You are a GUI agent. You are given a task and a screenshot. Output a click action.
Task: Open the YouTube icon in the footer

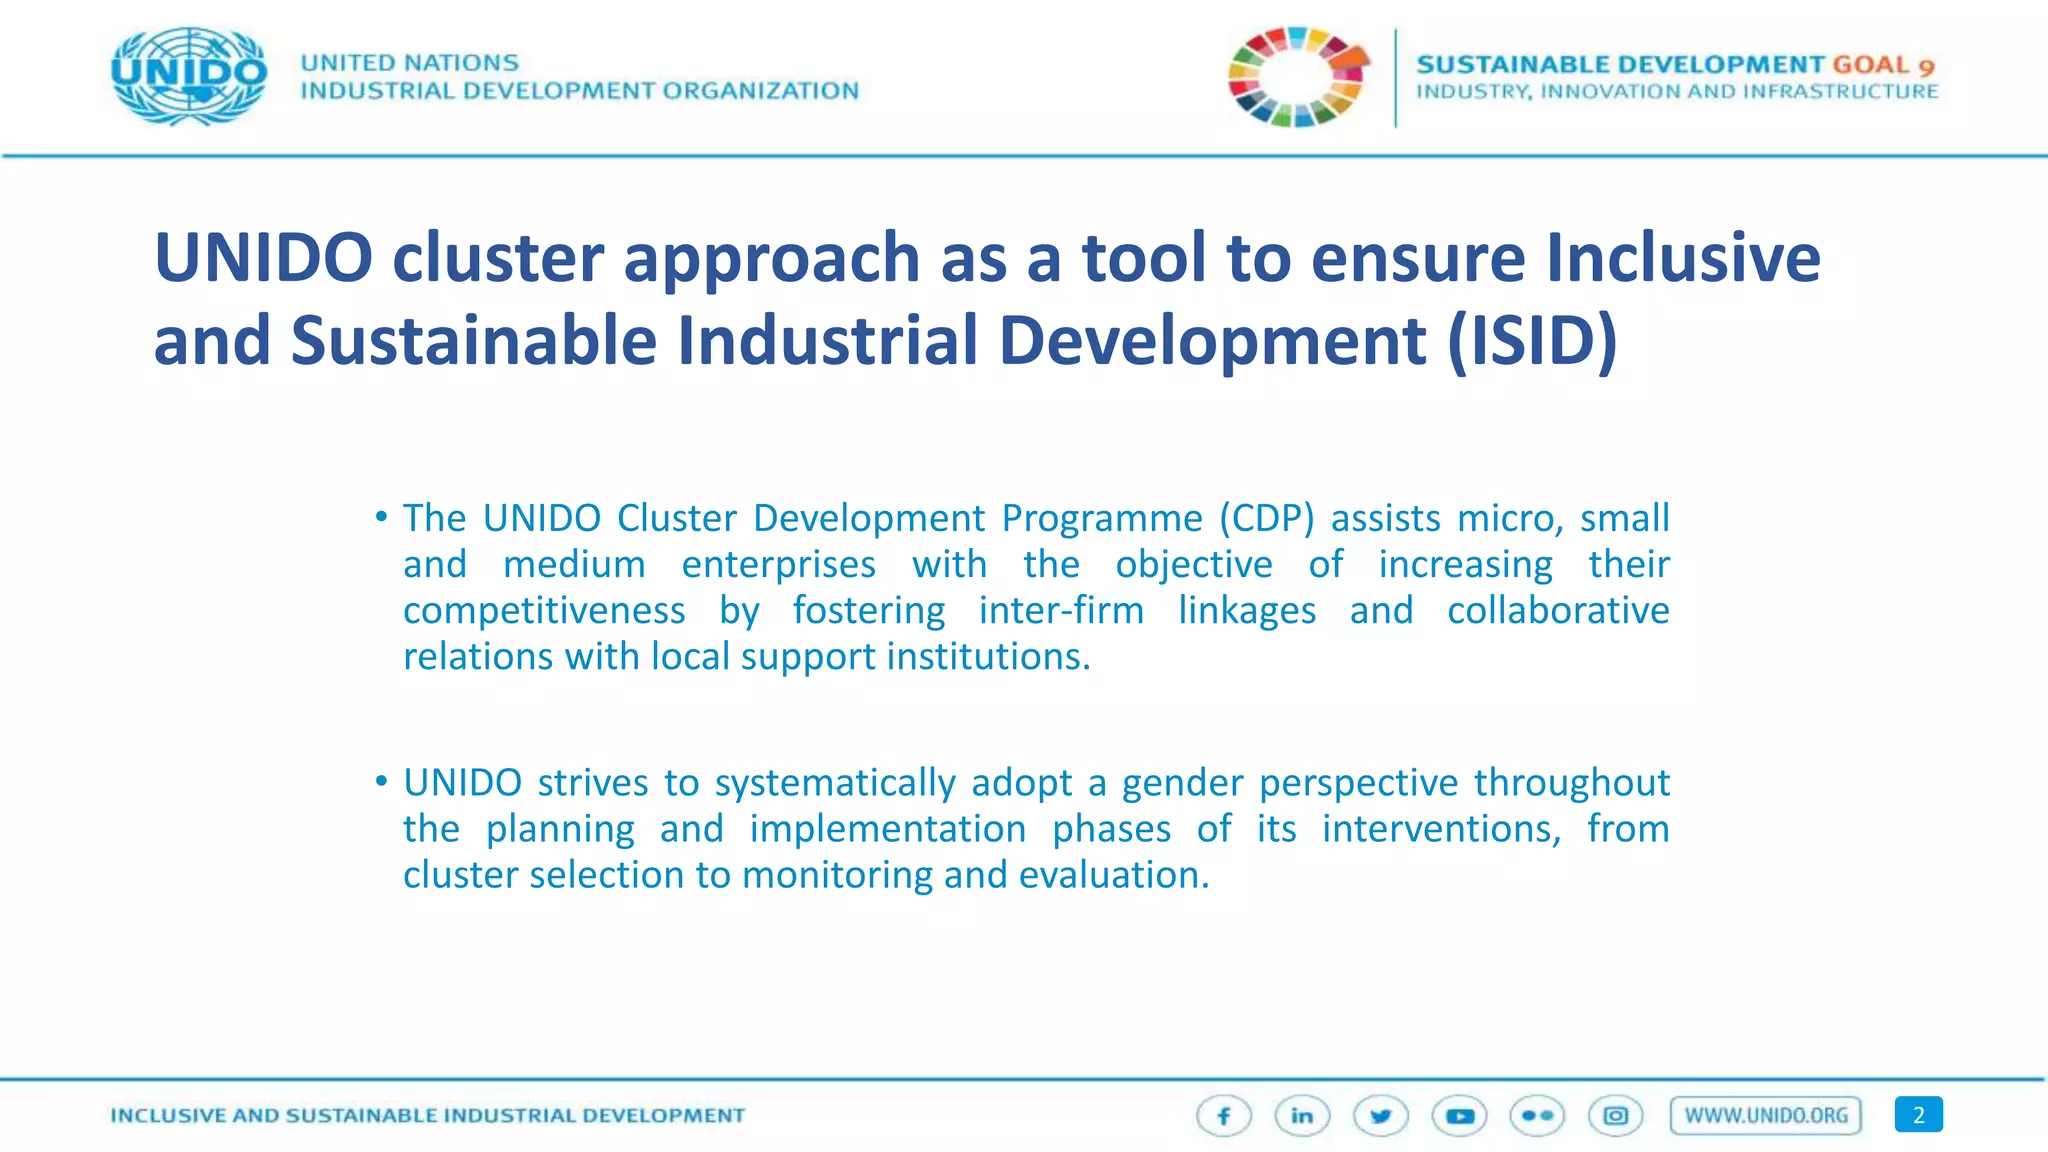point(1459,1116)
